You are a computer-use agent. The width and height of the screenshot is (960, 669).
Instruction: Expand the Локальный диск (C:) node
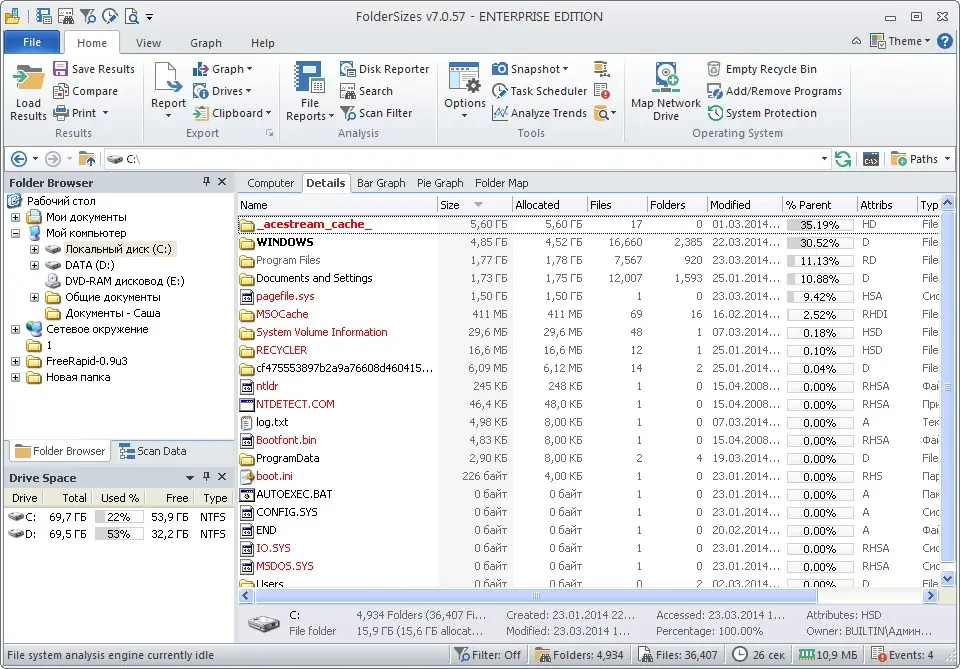tap(34, 249)
